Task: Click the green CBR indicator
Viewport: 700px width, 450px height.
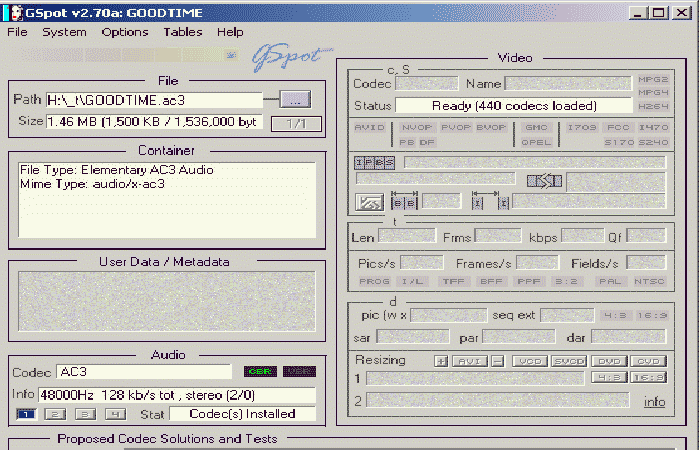Action: pos(261,372)
